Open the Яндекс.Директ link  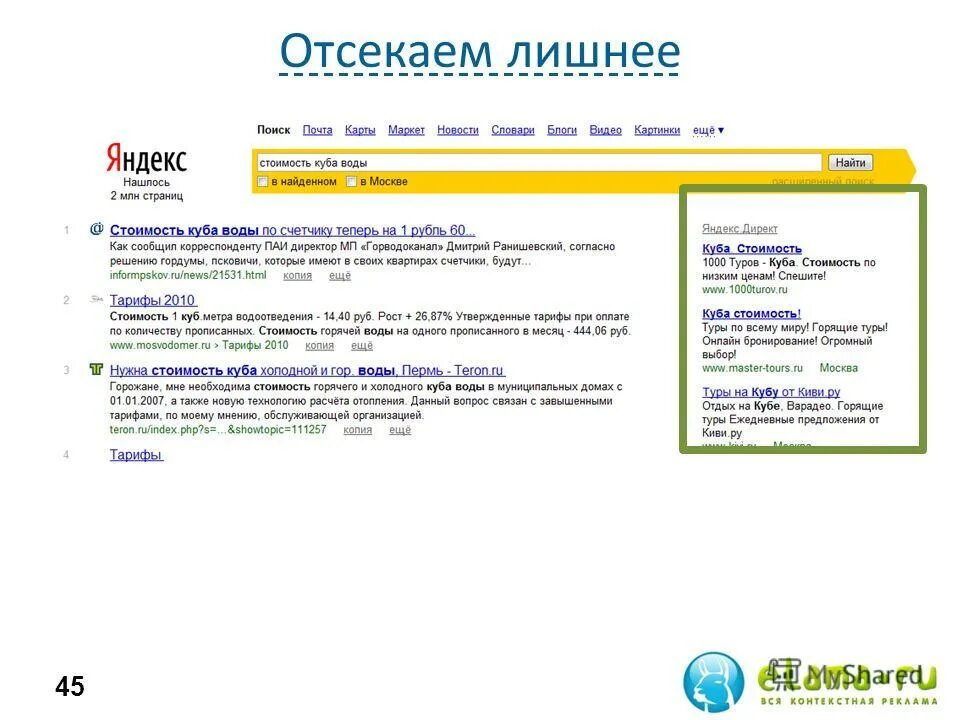point(740,228)
